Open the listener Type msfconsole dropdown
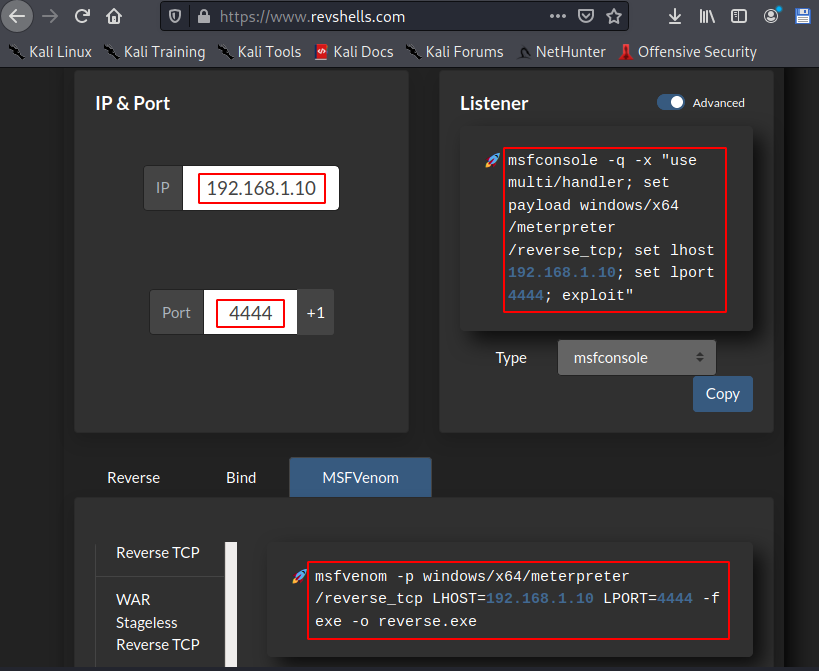The width and height of the screenshot is (819, 671). pos(637,358)
